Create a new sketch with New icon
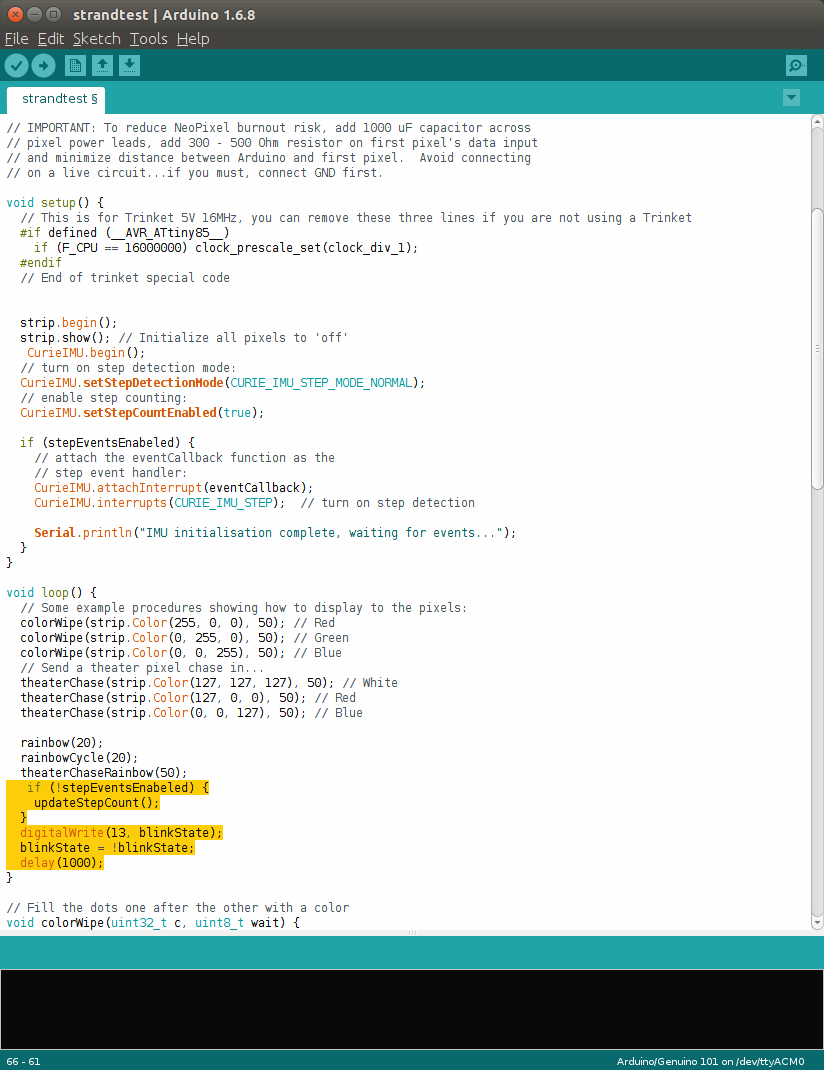Screen dimensions: 824x1070 coord(75,66)
